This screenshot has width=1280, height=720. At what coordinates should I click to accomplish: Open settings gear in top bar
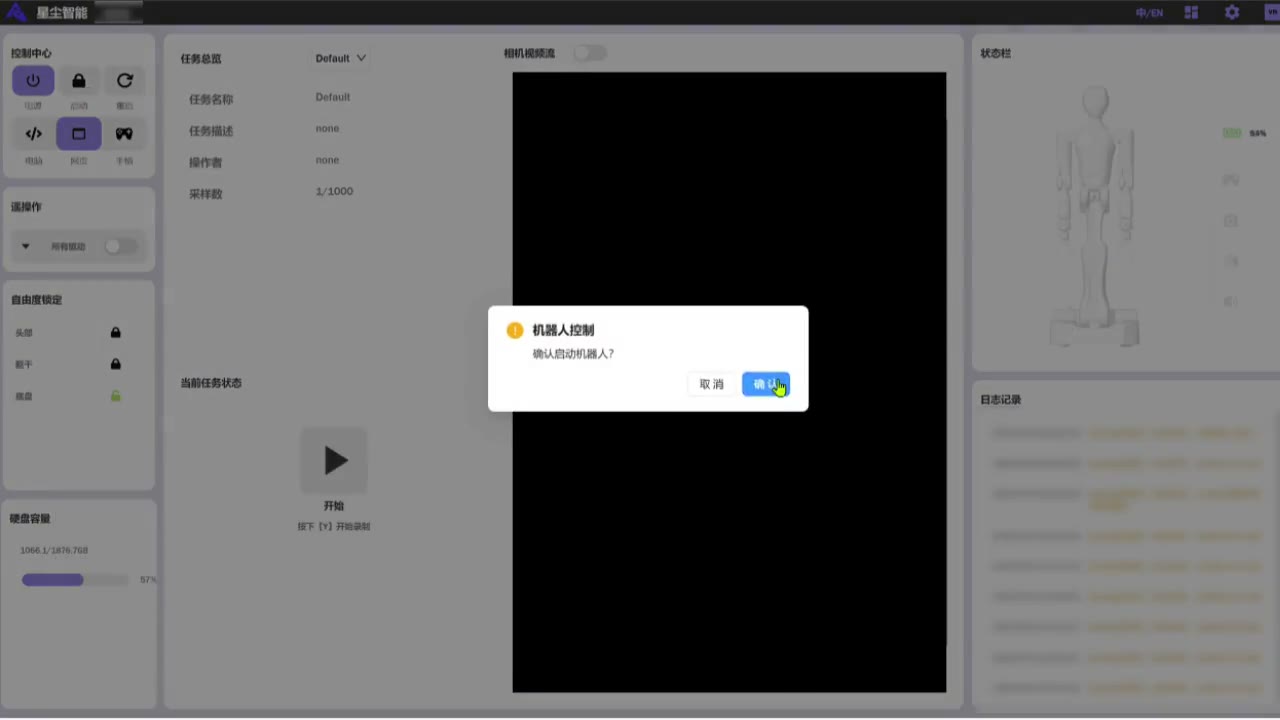1232,13
